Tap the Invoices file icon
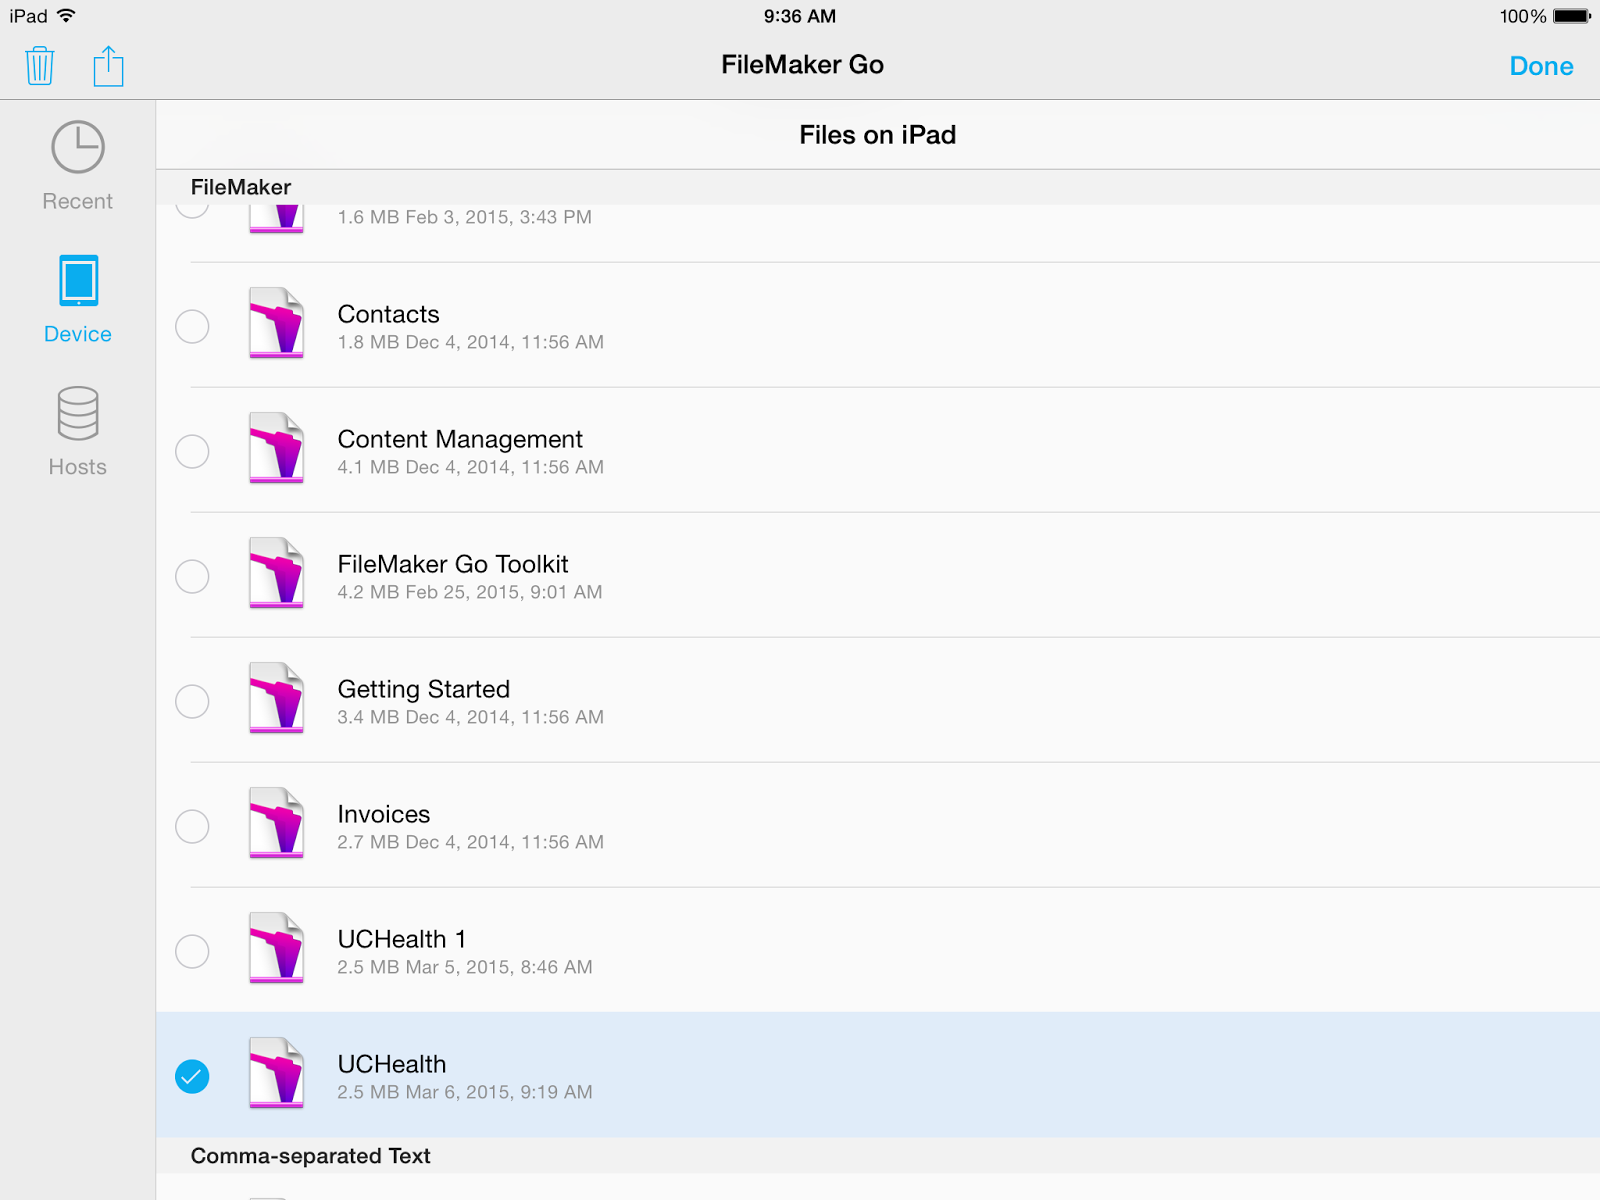 click(x=276, y=823)
